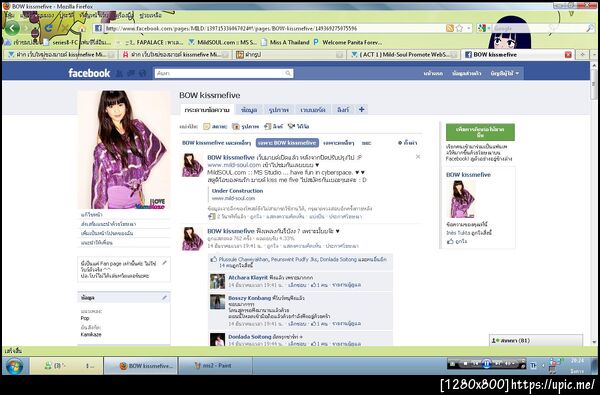Image resolution: width=600 pixels, height=395 pixels.
Task: Click Bosszy Konbang's comment avatar
Action: (217, 302)
